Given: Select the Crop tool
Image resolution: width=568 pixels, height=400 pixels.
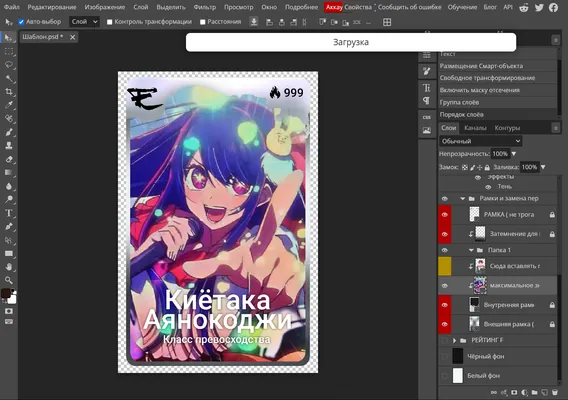Looking at the screenshot, I should tap(9, 92).
